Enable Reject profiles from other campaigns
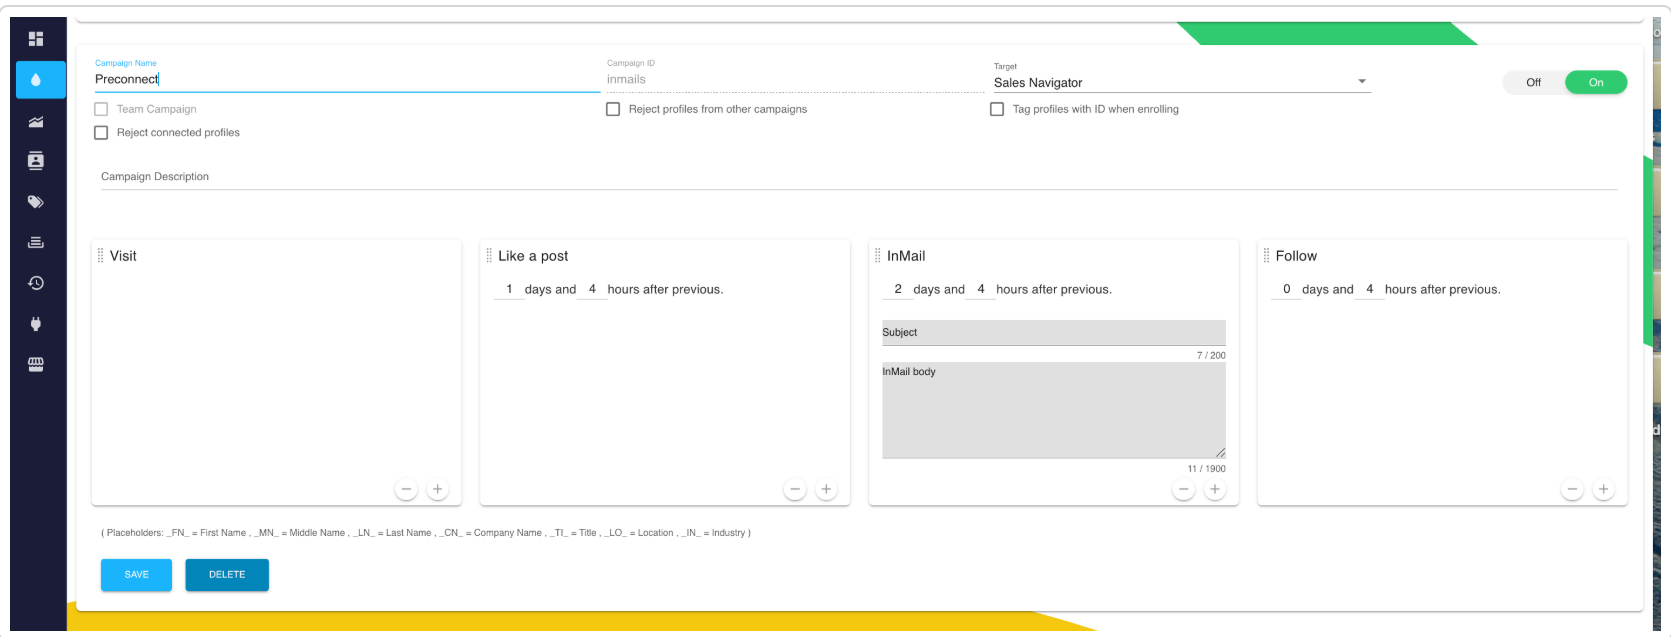 pos(613,109)
